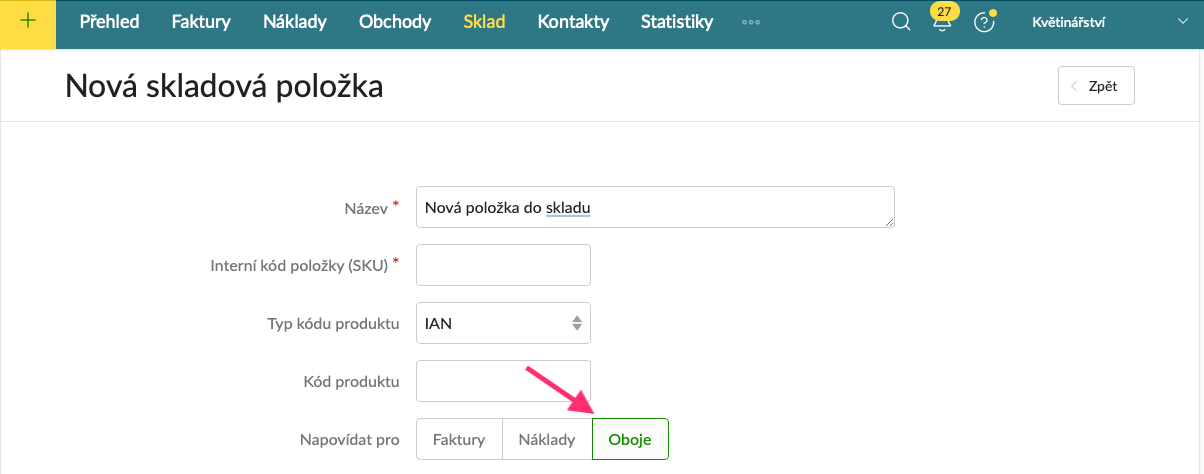Open the Faktury menu item
Screen dimensions: 1204x474
(x=201, y=22)
